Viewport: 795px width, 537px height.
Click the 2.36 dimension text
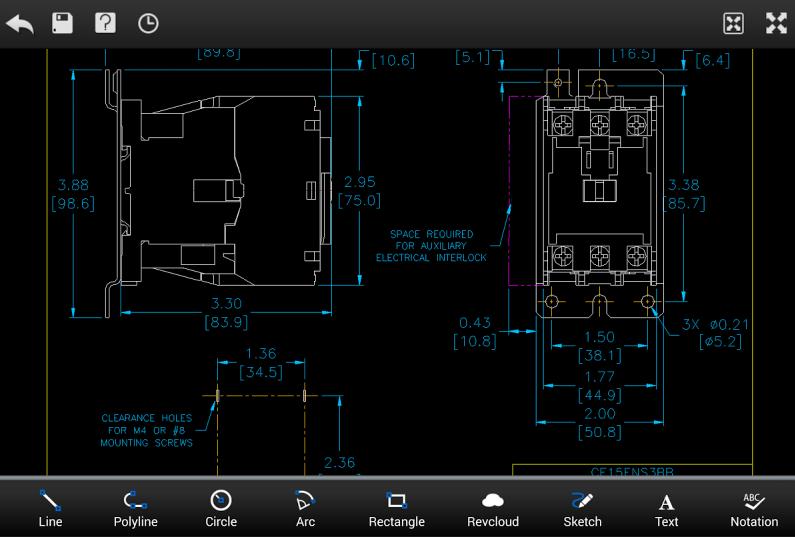click(x=339, y=462)
